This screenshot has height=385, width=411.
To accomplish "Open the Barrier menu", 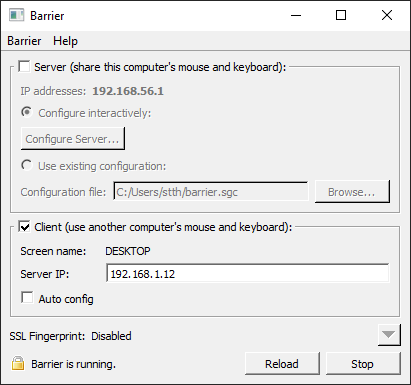I will [x=24, y=41].
